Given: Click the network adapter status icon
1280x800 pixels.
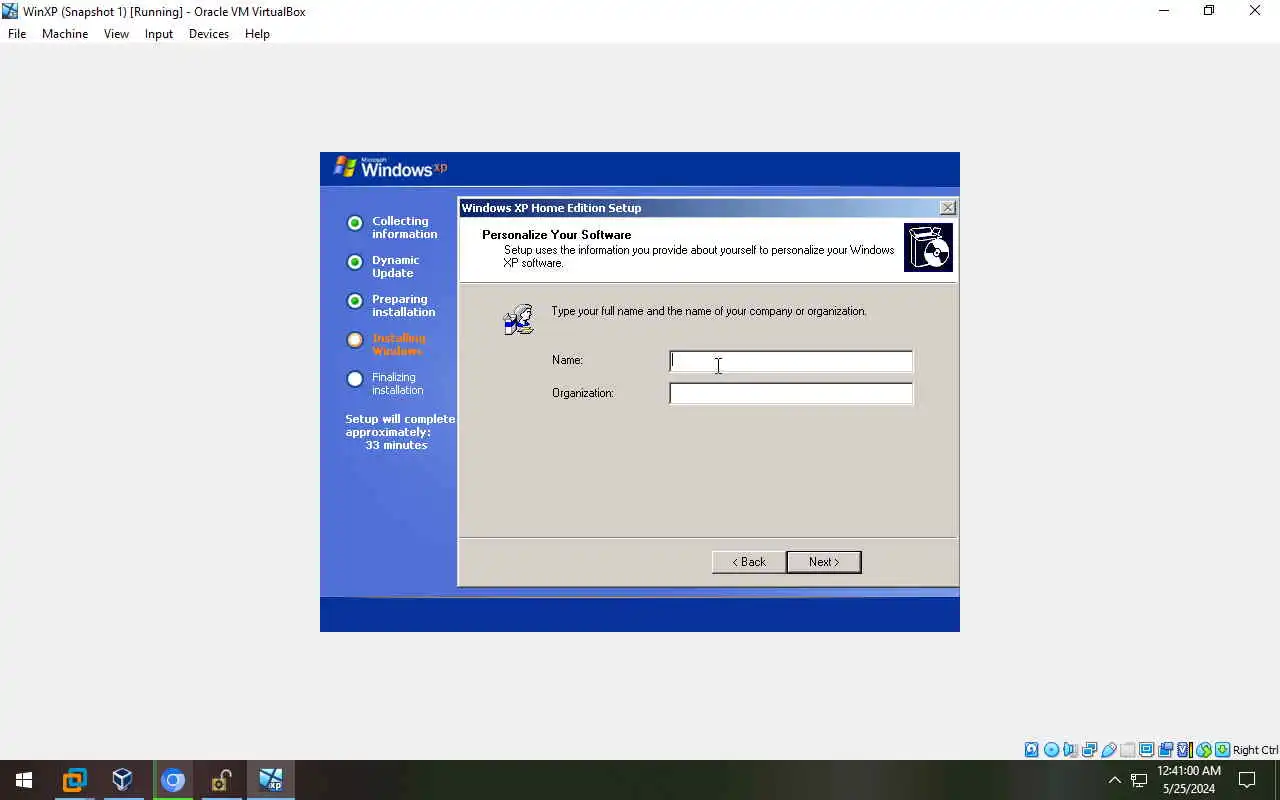Looking at the screenshot, I should [1089, 750].
